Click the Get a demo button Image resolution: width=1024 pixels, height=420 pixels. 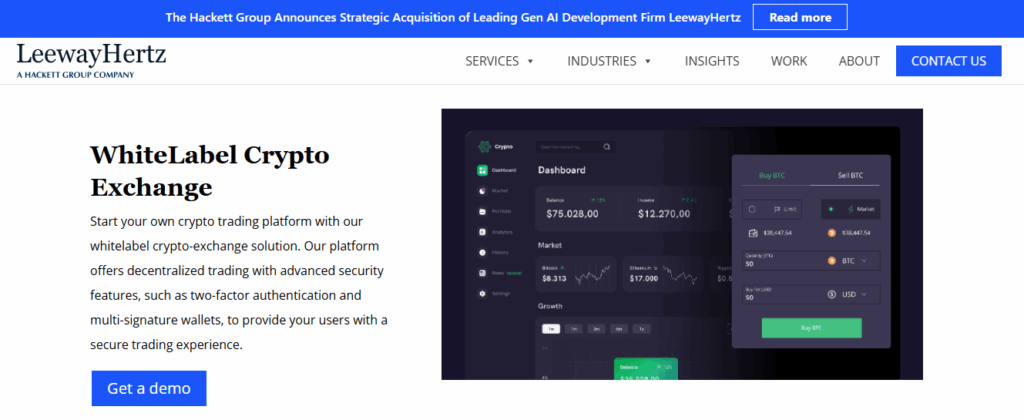(x=149, y=388)
